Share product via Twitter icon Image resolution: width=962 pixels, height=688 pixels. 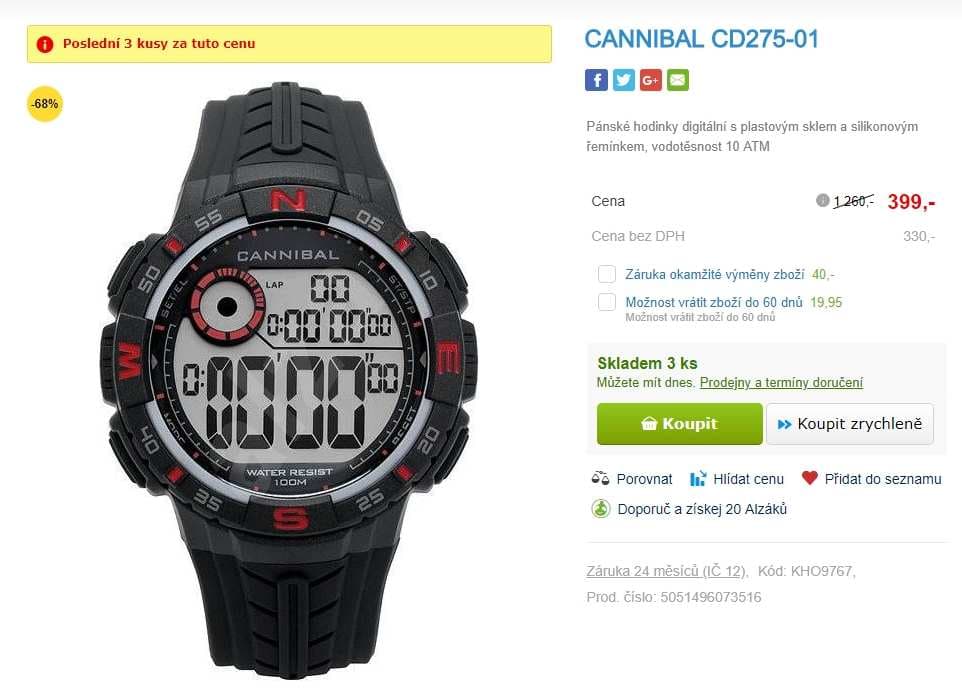click(623, 80)
